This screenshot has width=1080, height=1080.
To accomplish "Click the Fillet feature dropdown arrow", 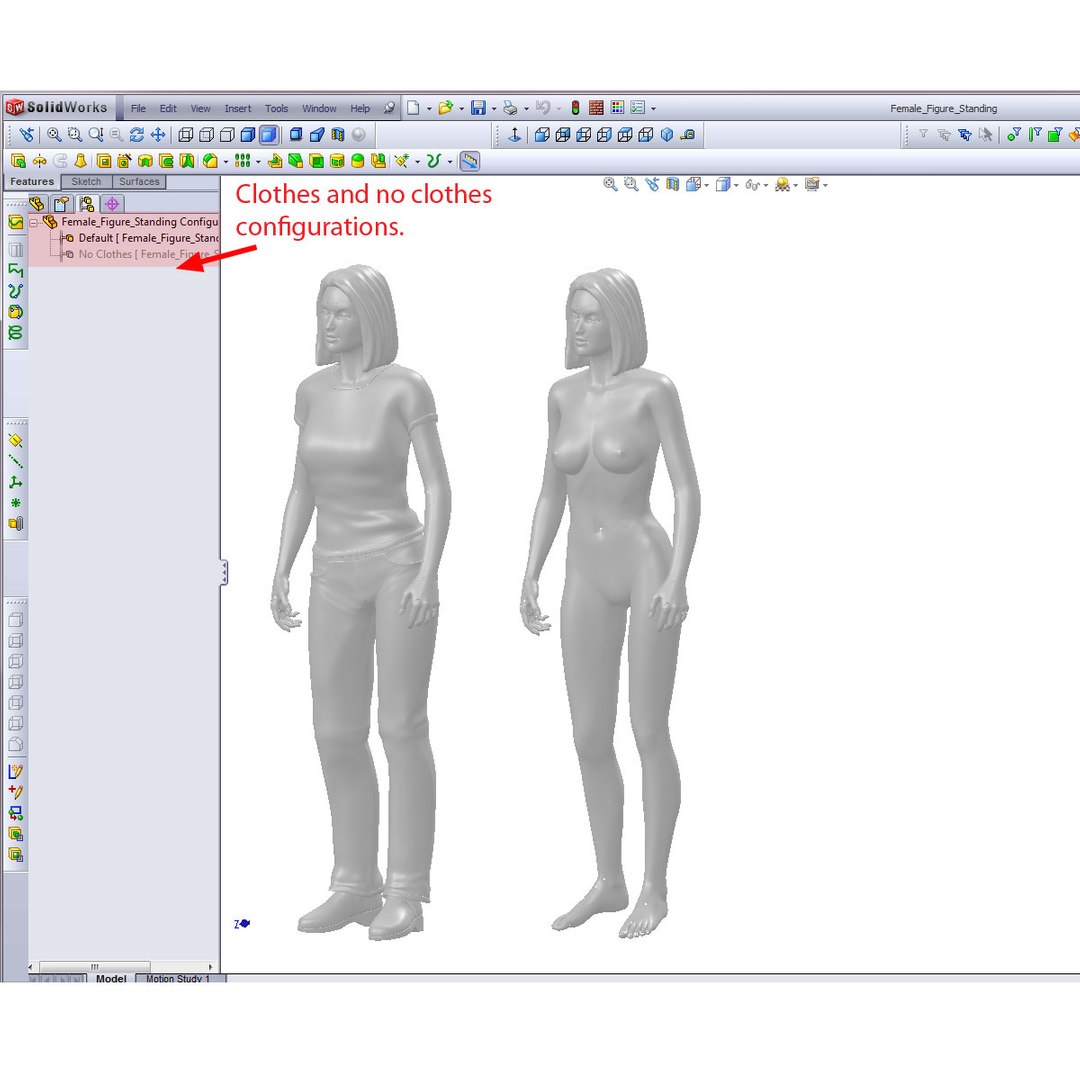I will 226,163.
